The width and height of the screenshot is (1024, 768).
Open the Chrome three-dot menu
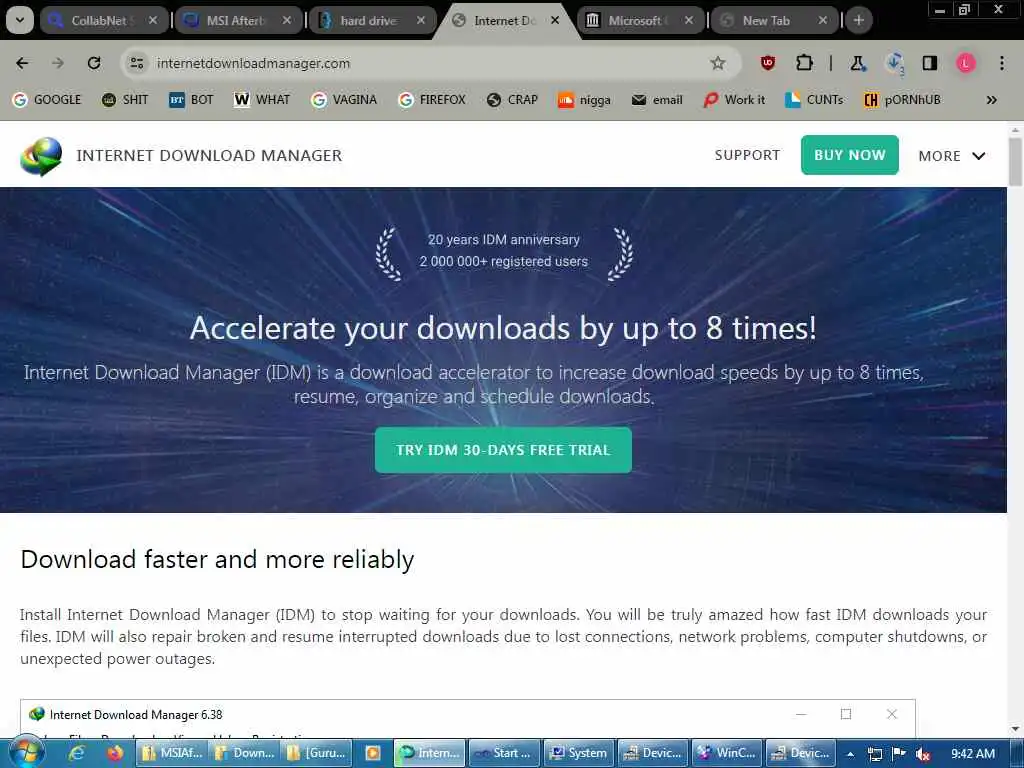[x=1002, y=63]
